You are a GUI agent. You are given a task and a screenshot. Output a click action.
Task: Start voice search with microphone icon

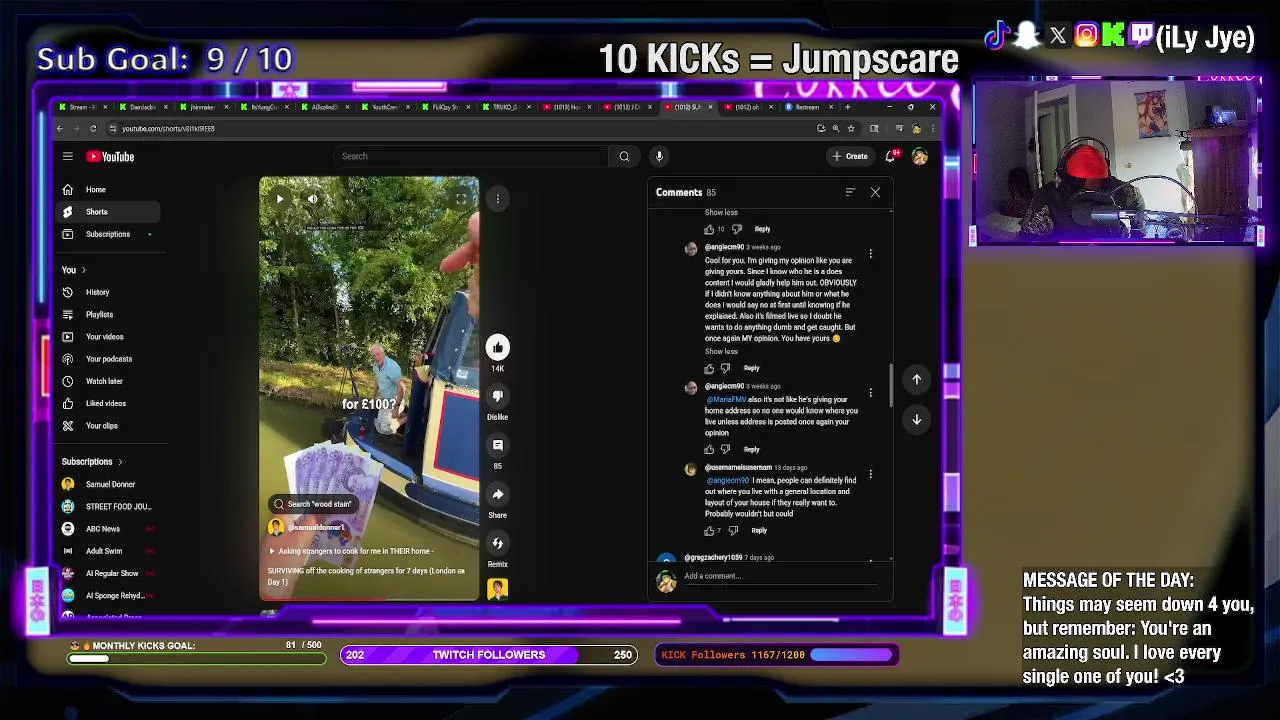(659, 156)
